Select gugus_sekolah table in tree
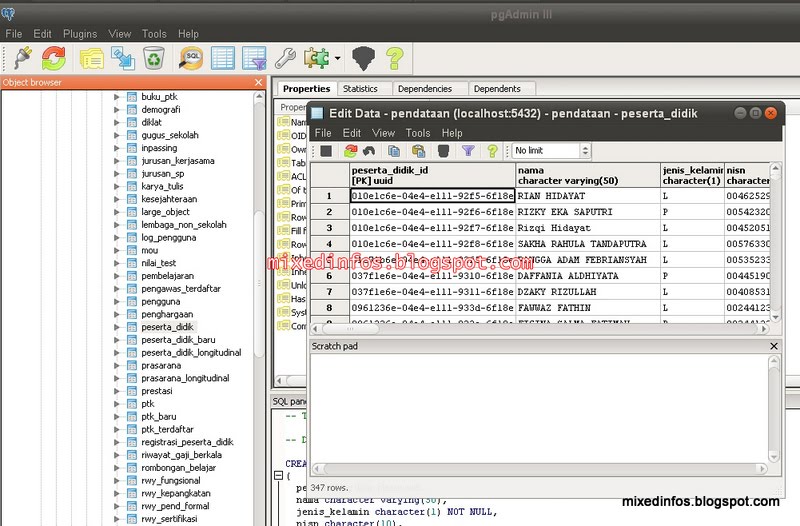 coord(170,135)
